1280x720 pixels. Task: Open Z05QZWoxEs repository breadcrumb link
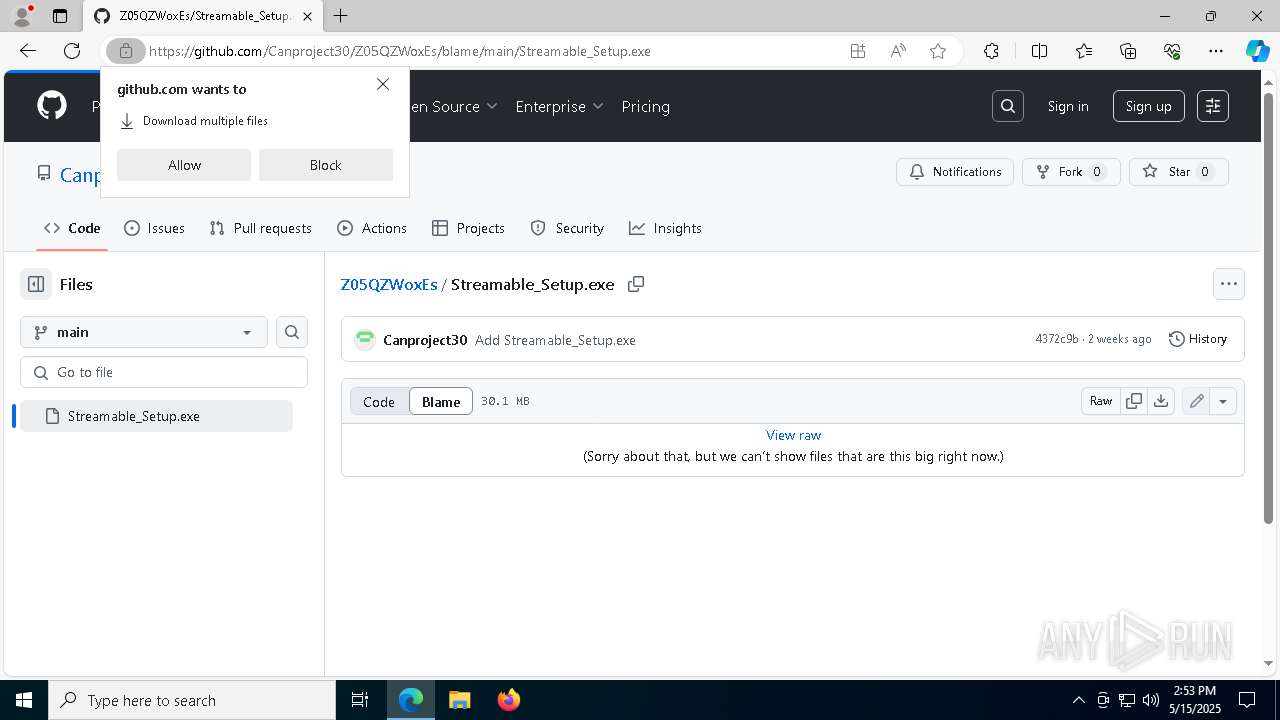[389, 284]
